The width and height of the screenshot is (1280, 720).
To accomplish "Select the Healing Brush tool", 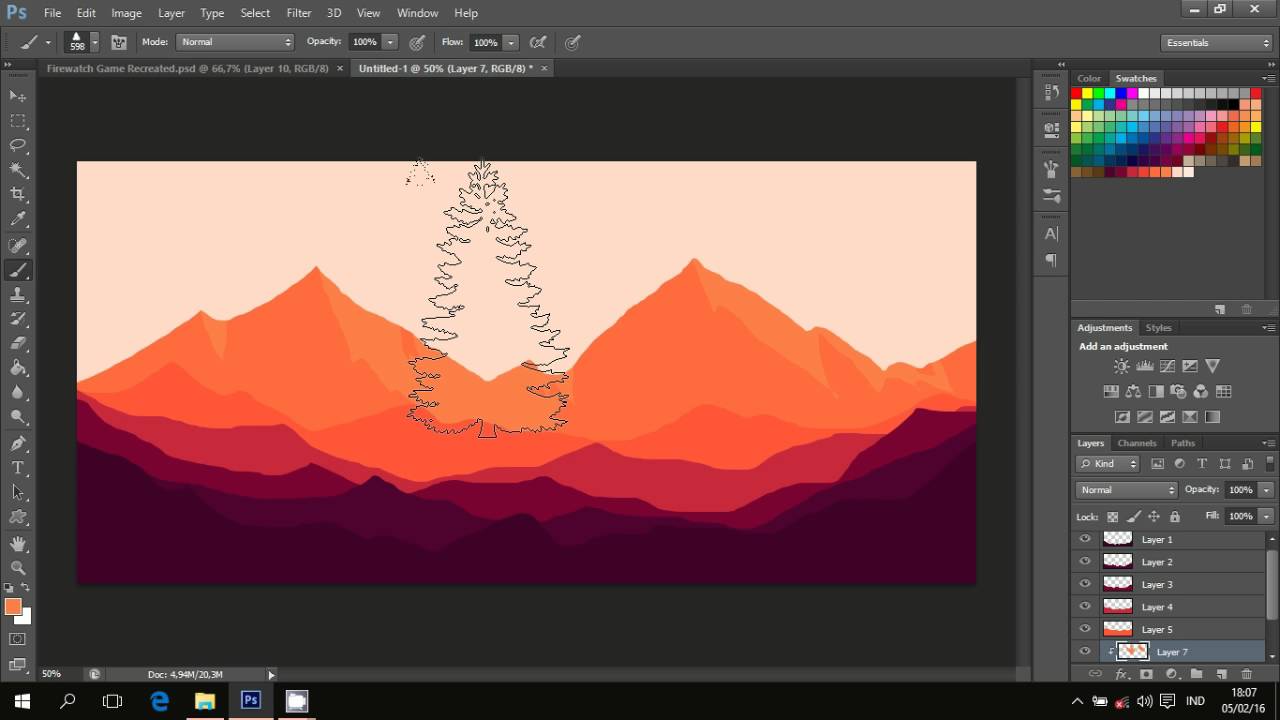I will click(x=18, y=245).
